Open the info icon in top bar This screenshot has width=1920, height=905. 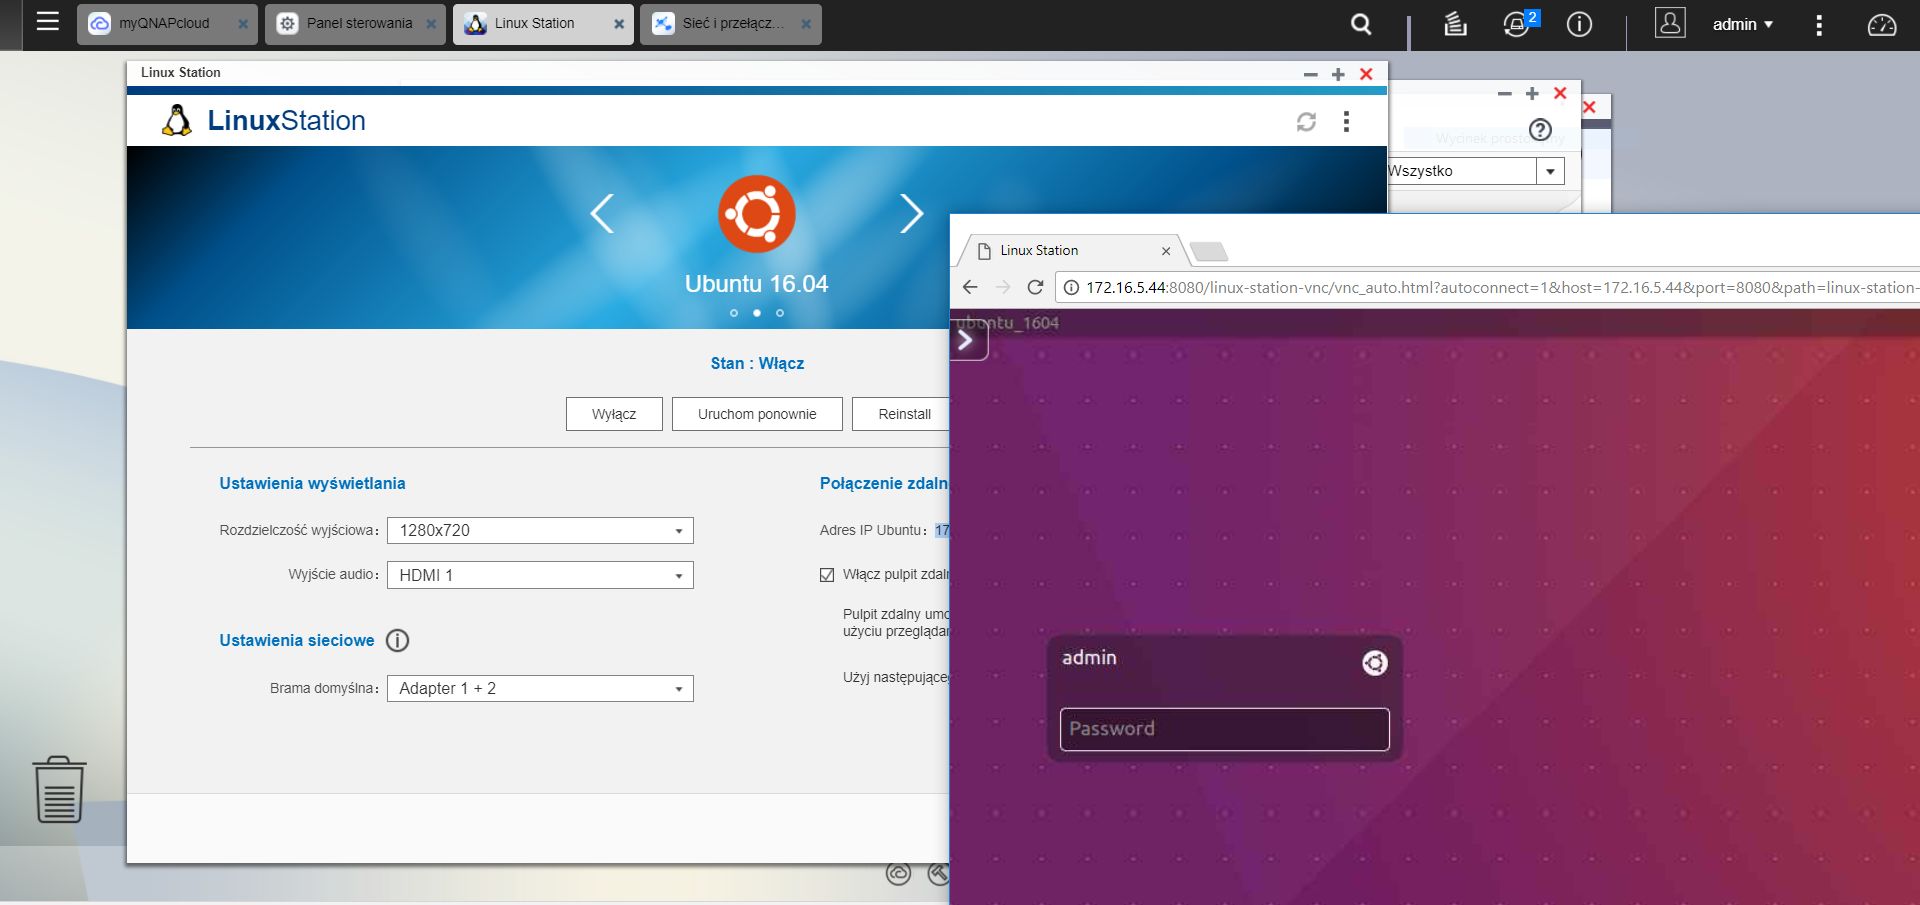click(1579, 24)
